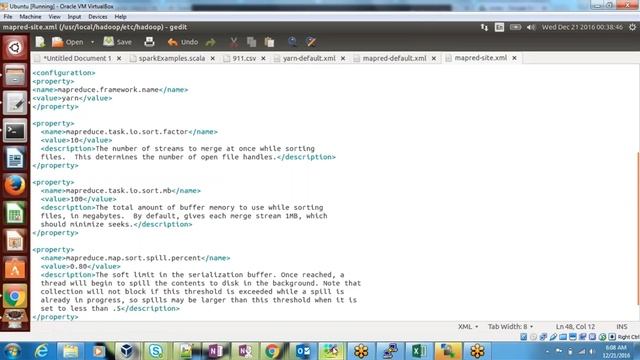Open VirtualBox Machine menu
This screenshot has width=640, height=360.
click(30, 17)
